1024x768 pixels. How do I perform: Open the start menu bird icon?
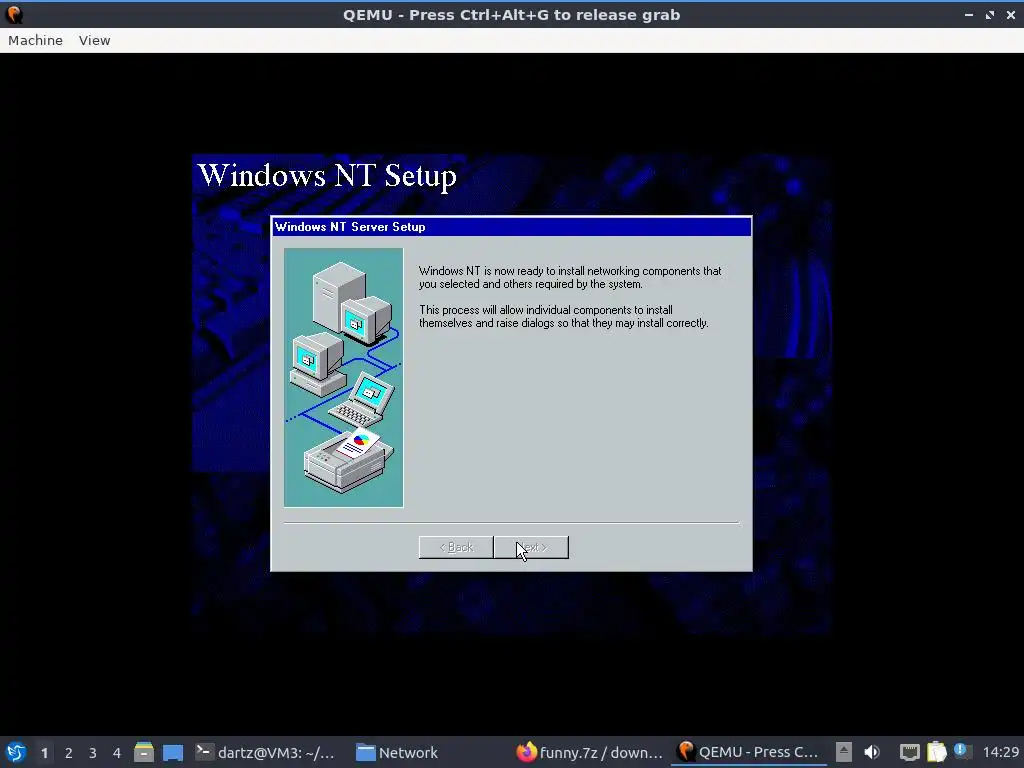(x=16, y=752)
